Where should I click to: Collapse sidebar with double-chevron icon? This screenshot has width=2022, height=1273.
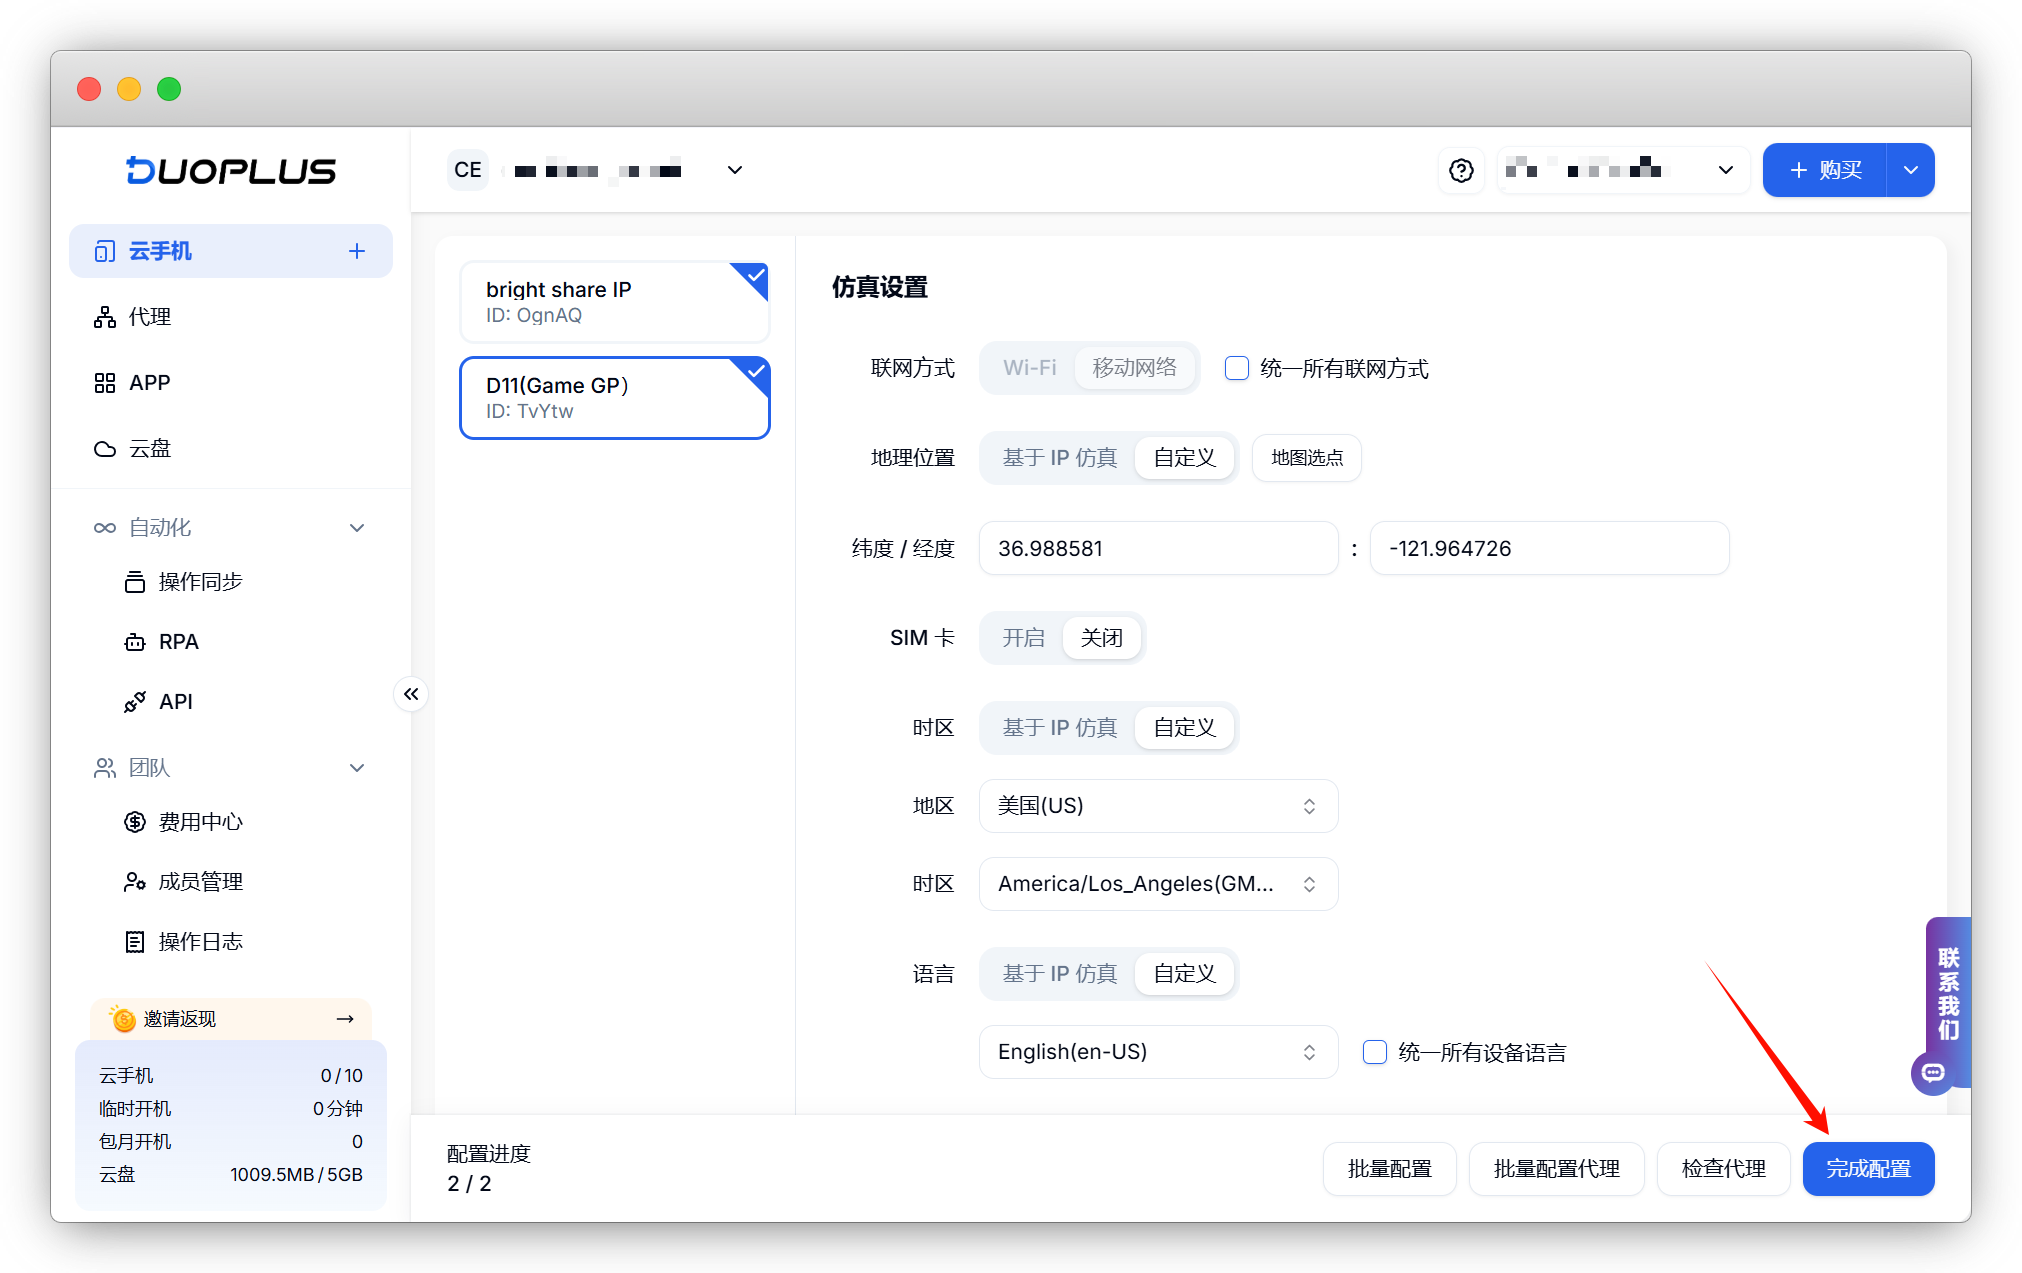coord(411,694)
